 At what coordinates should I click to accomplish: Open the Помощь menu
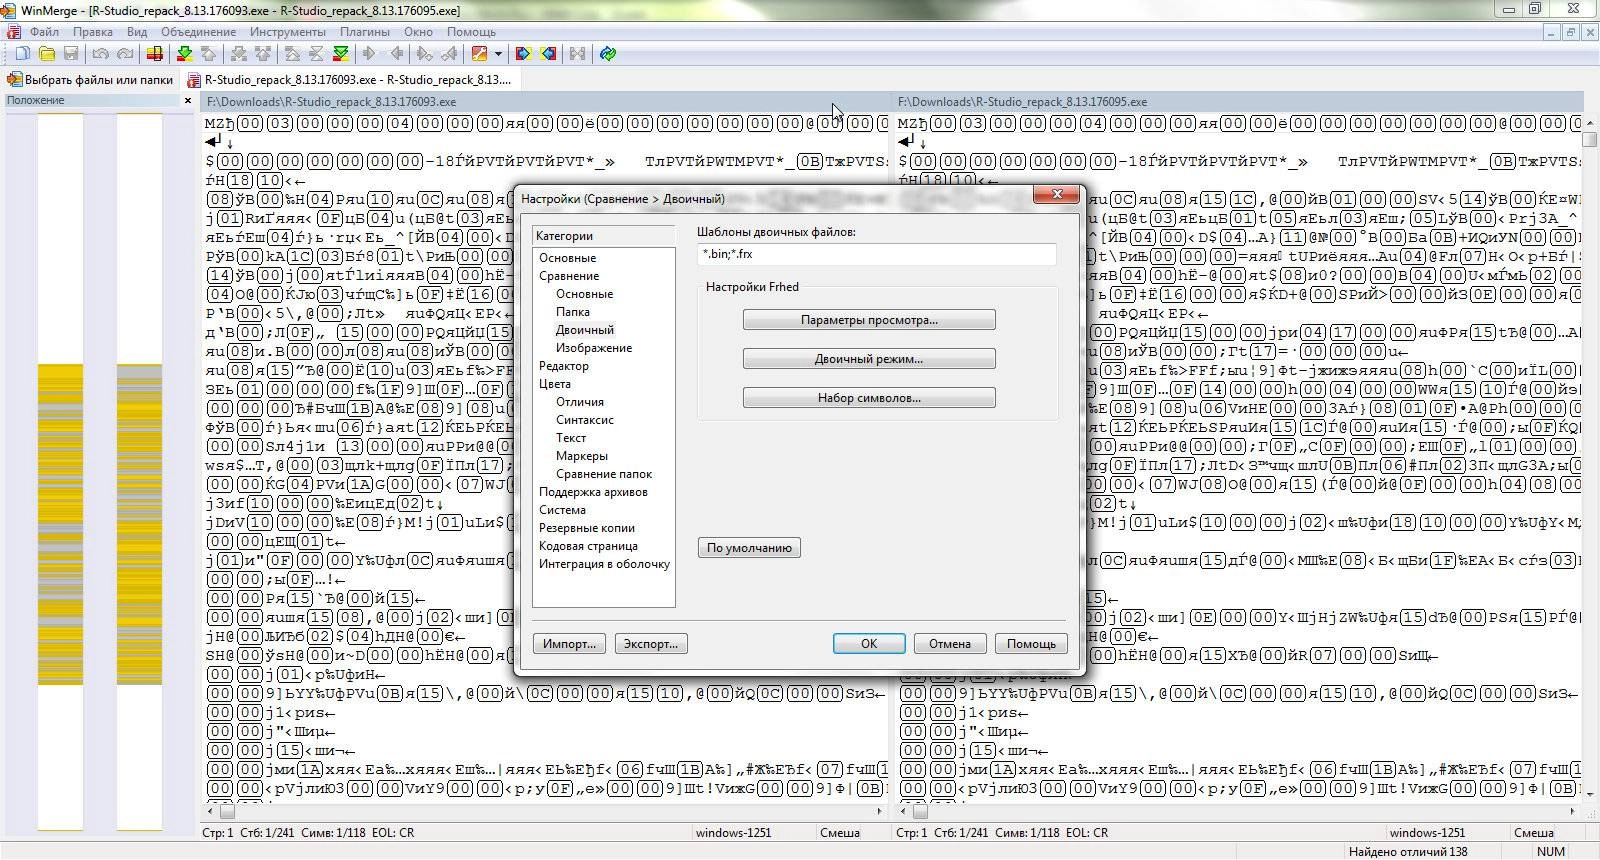(471, 32)
